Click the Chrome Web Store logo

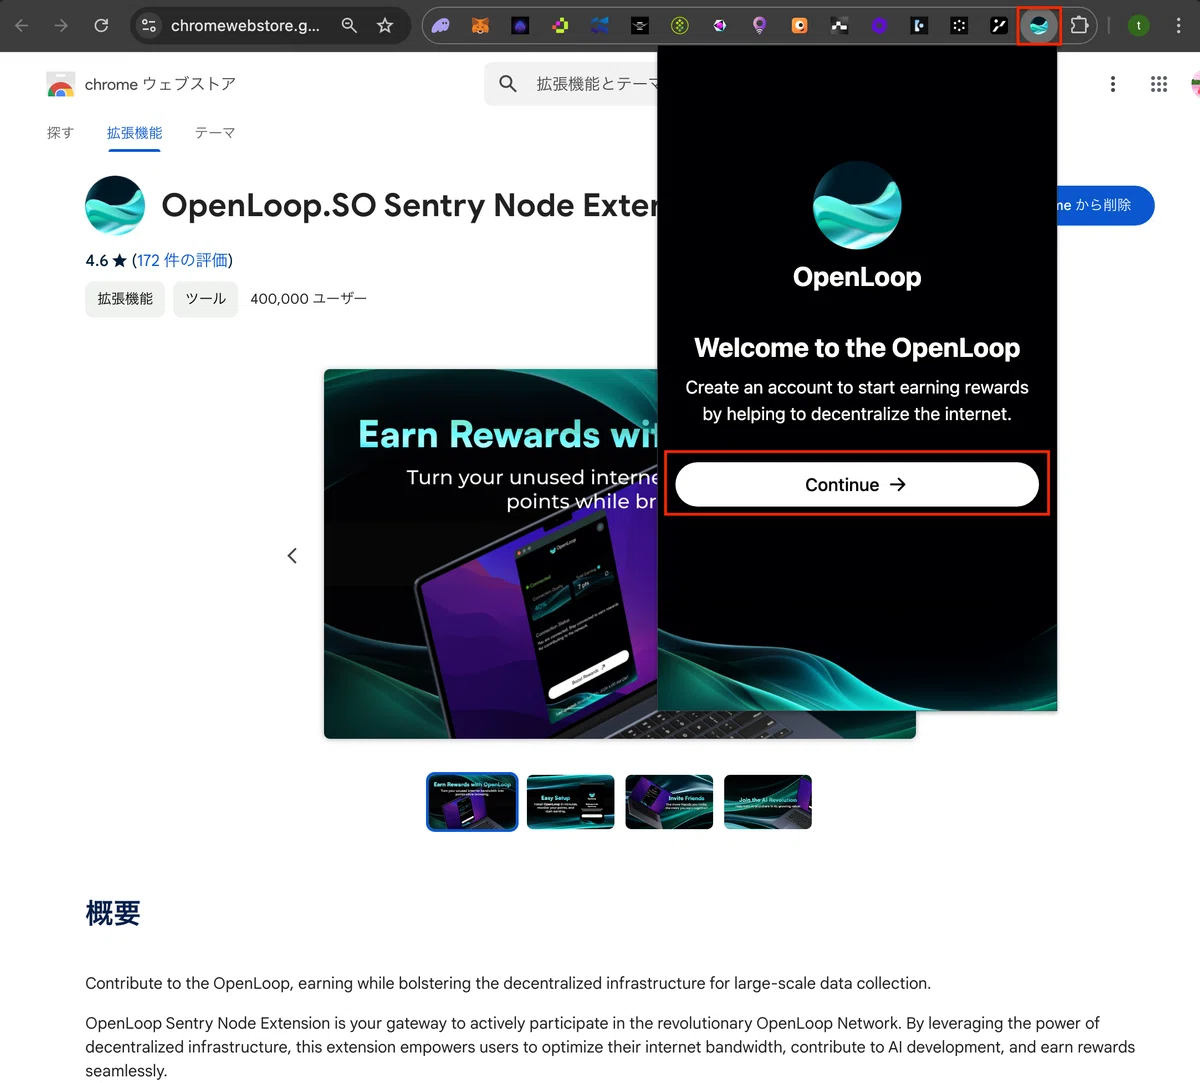61,85
